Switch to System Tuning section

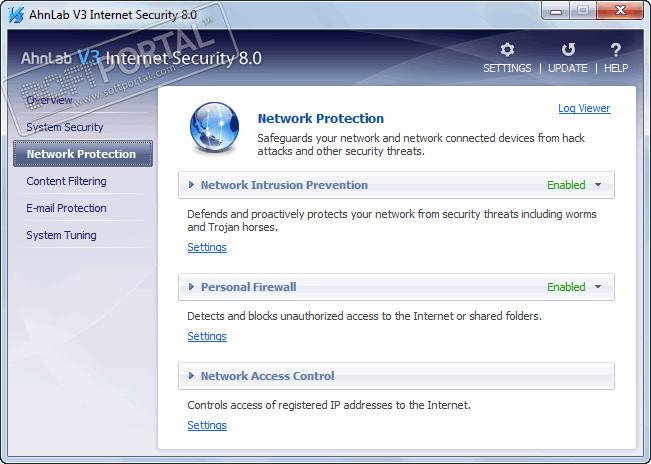[61, 235]
